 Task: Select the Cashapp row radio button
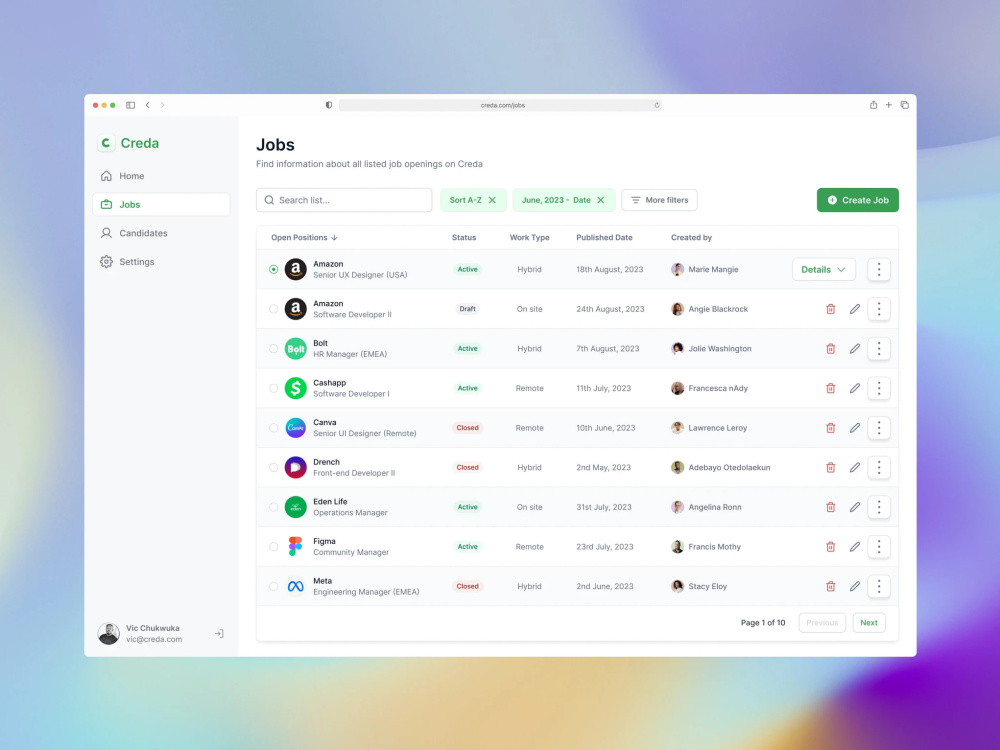274,388
